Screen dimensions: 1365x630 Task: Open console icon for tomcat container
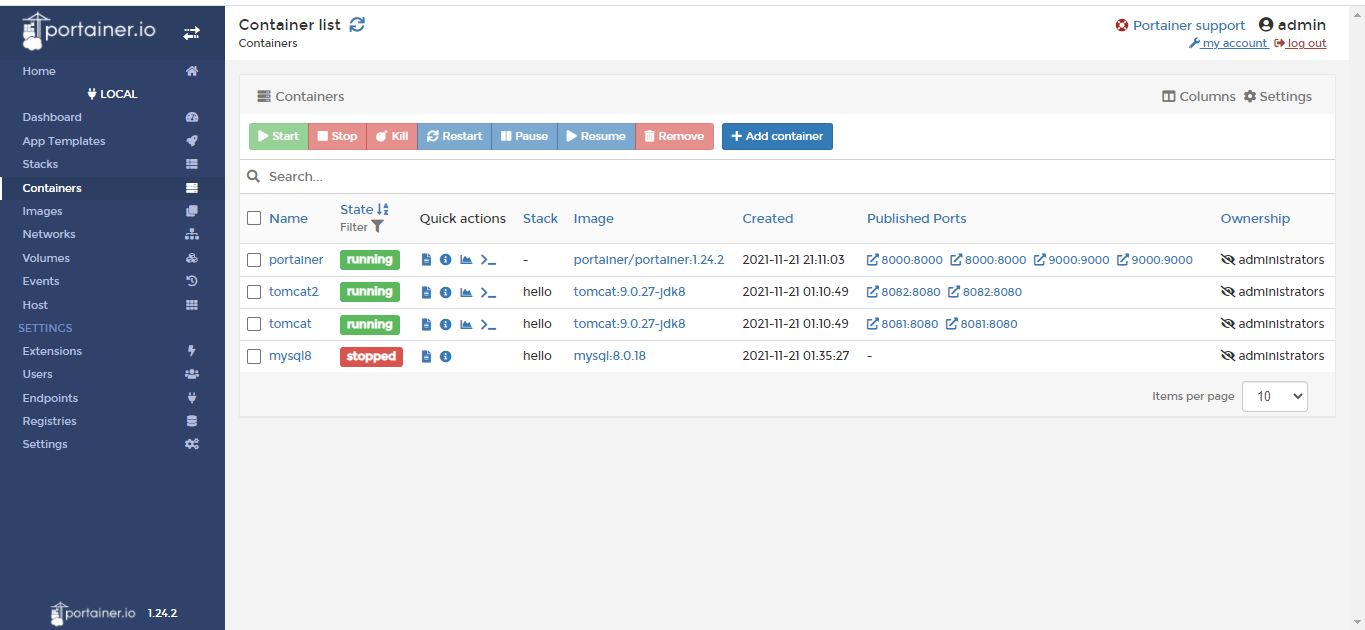(488, 324)
